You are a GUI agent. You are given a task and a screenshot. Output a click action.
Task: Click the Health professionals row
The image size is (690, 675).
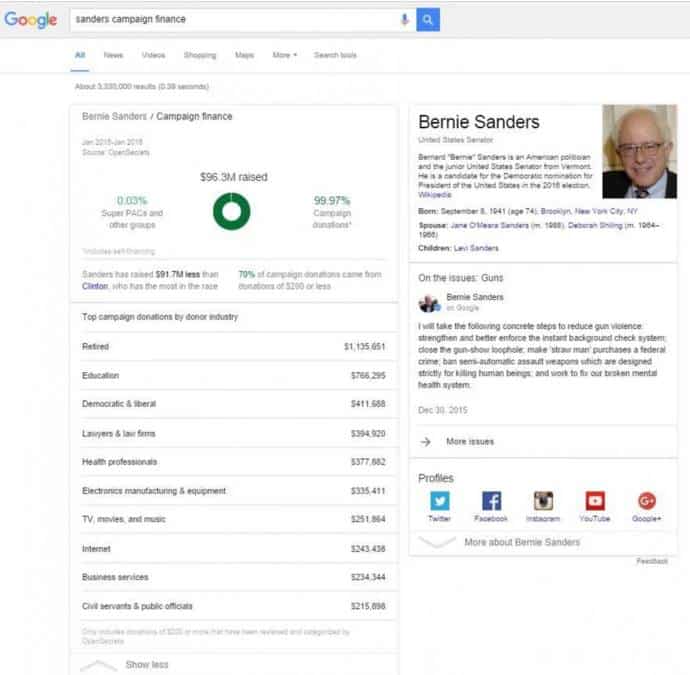[234, 462]
